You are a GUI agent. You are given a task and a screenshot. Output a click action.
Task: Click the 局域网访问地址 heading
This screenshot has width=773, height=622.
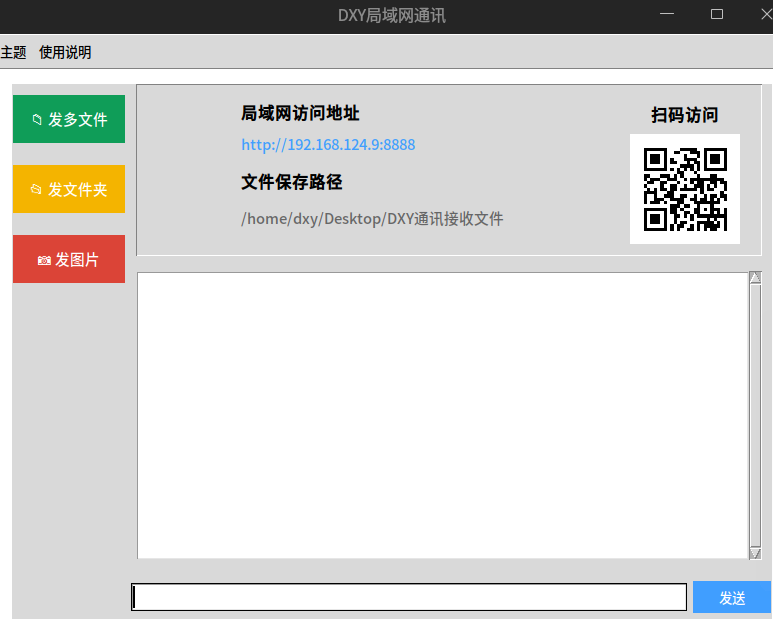(x=300, y=113)
